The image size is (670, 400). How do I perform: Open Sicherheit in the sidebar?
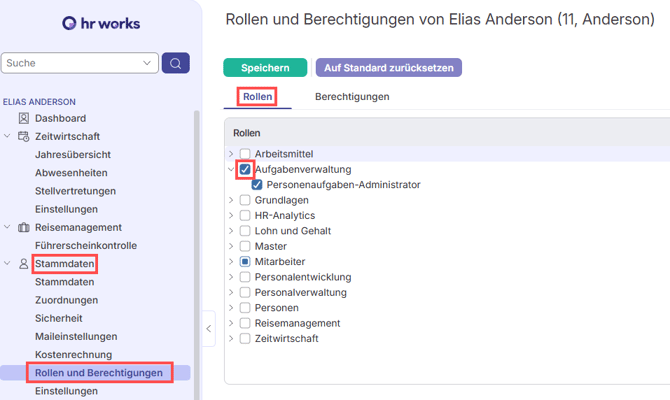point(59,318)
